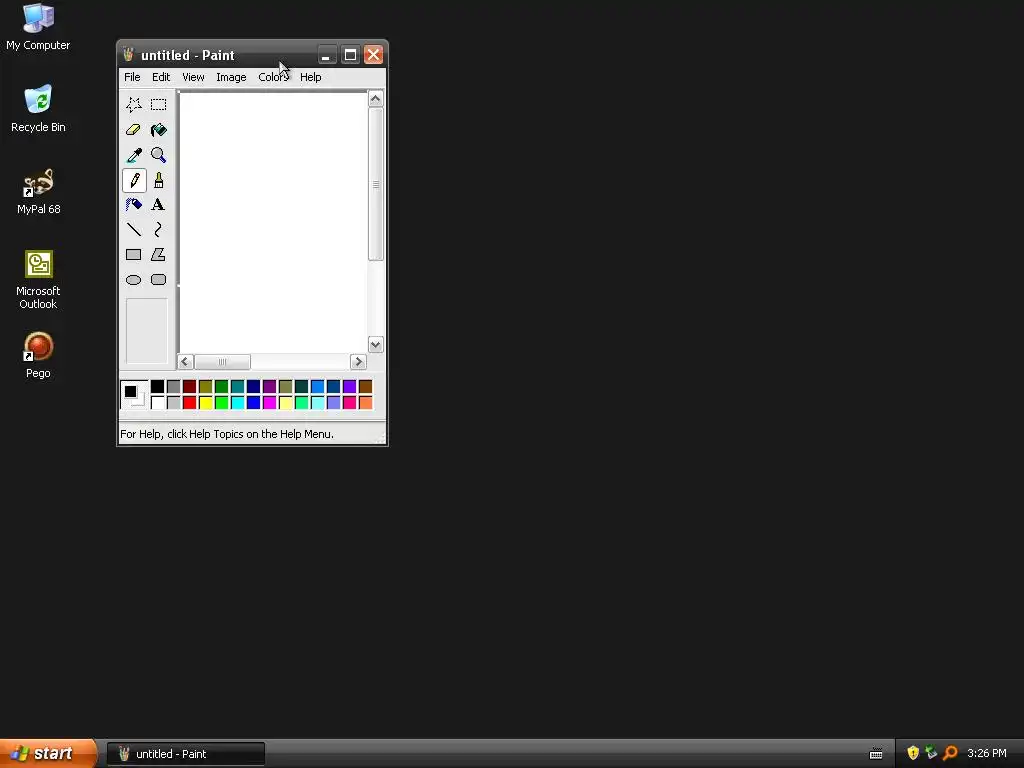Select the Airbrush spray tool
Viewport: 1024px width, 768px height.
click(134, 204)
